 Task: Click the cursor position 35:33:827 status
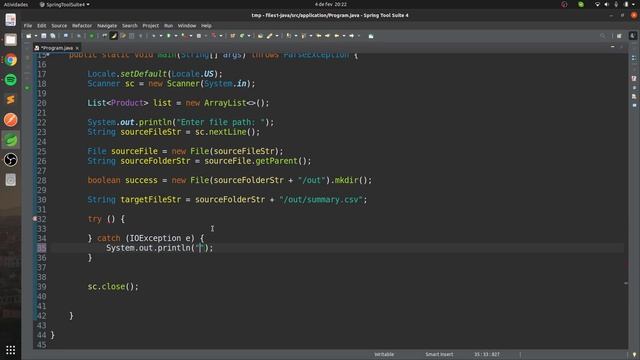coord(487,354)
